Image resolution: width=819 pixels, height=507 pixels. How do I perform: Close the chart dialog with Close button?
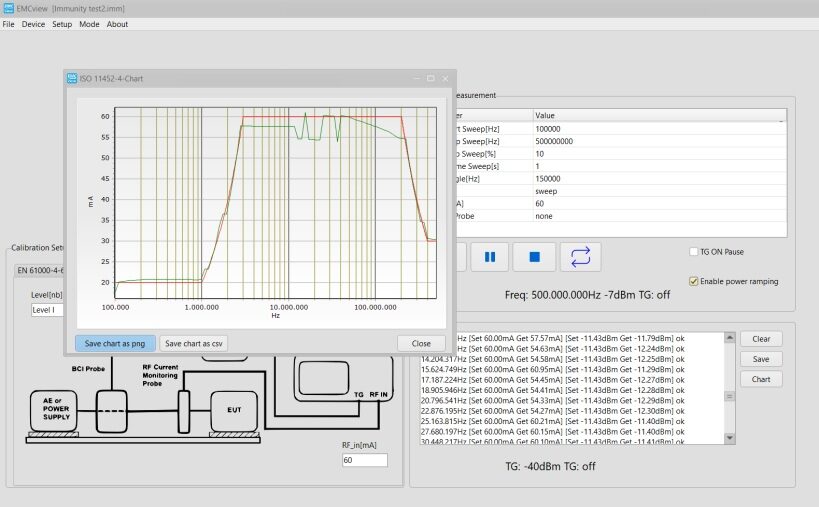[x=421, y=343]
